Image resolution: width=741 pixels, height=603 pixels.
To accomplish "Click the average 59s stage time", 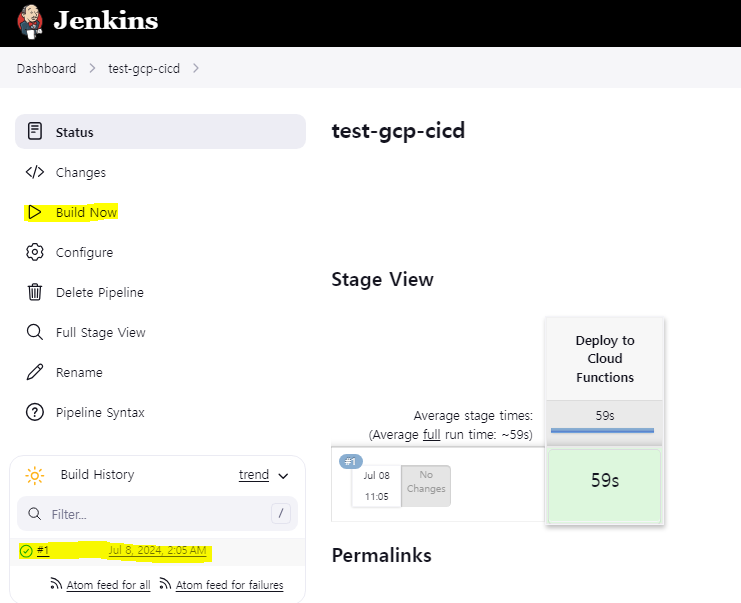I will click(x=605, y=415).
